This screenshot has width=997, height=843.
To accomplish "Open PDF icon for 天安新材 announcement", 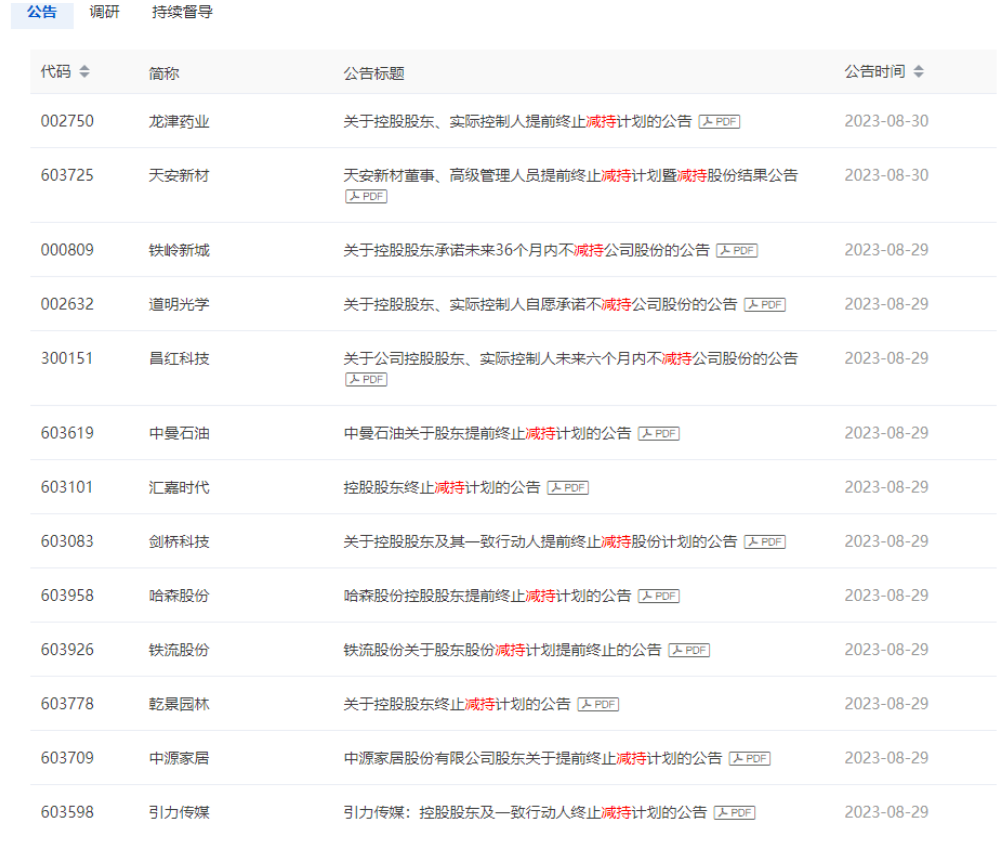I will pyautogui.click(x=366, y=196).
